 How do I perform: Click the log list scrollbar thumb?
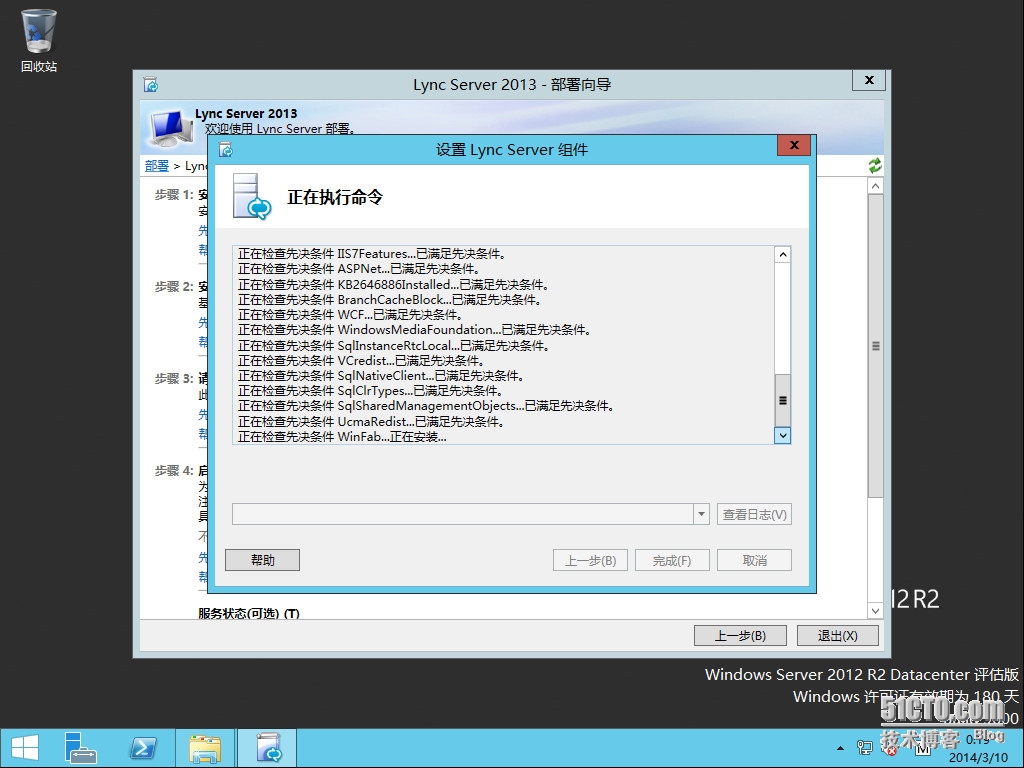coord(782,400)
